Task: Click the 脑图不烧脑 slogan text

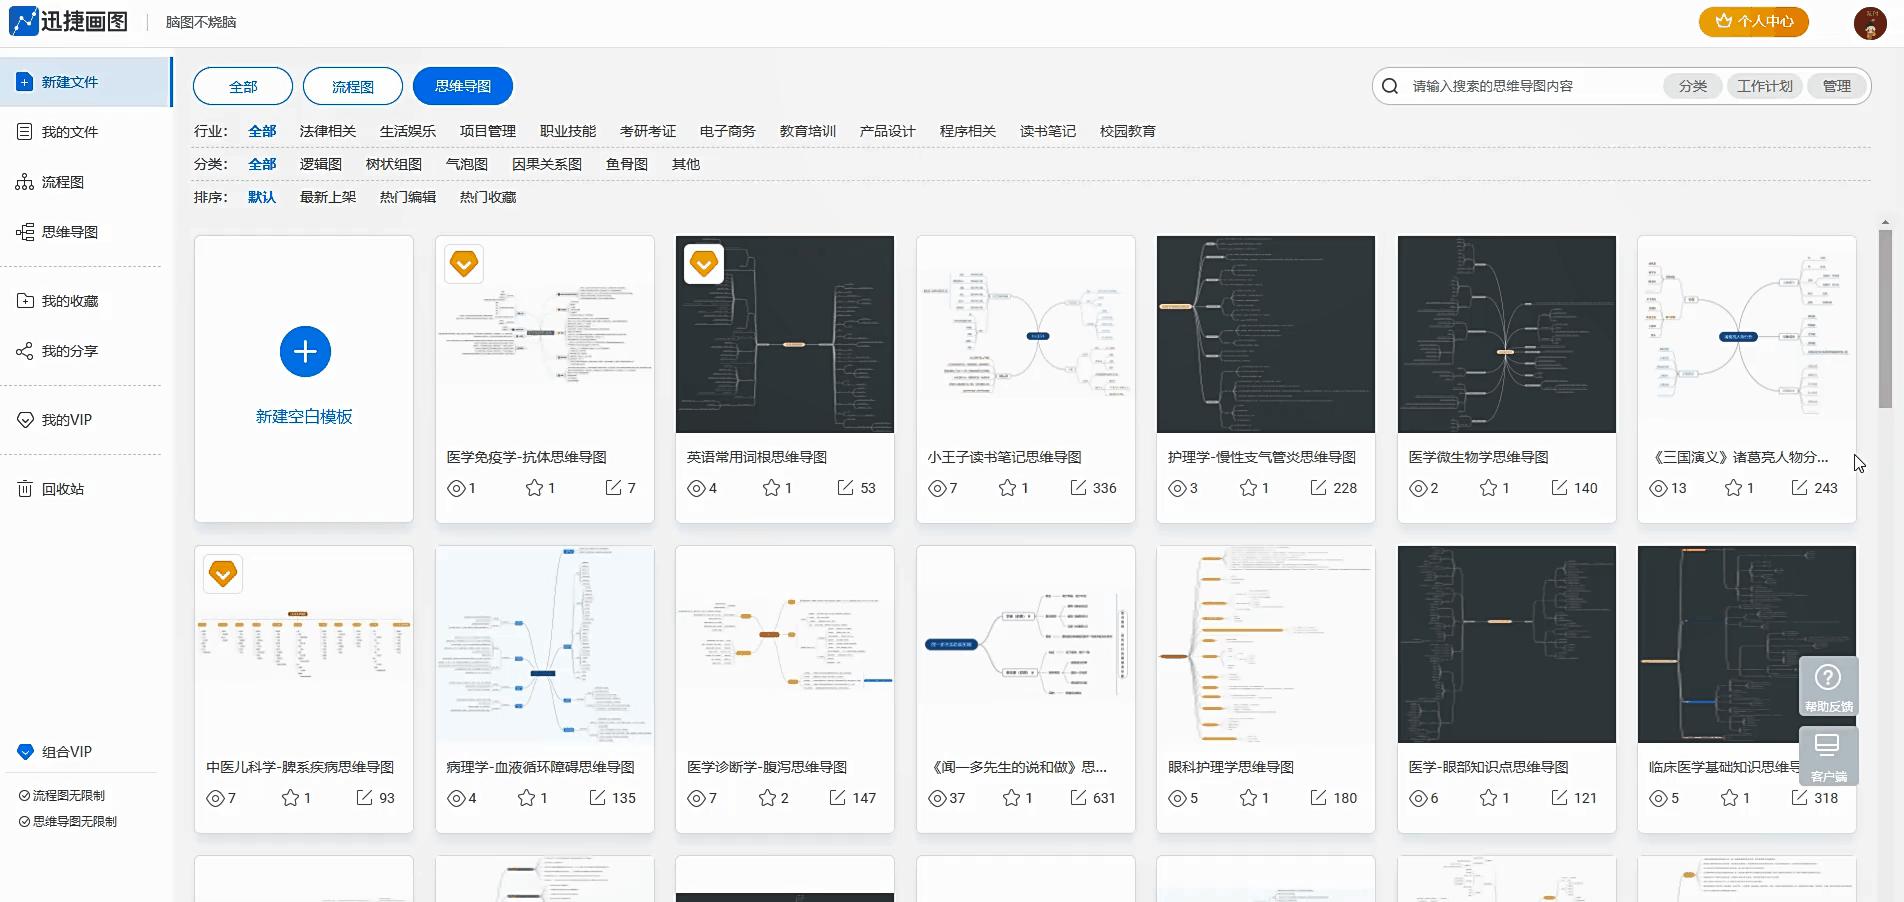Action: point(201,22)
